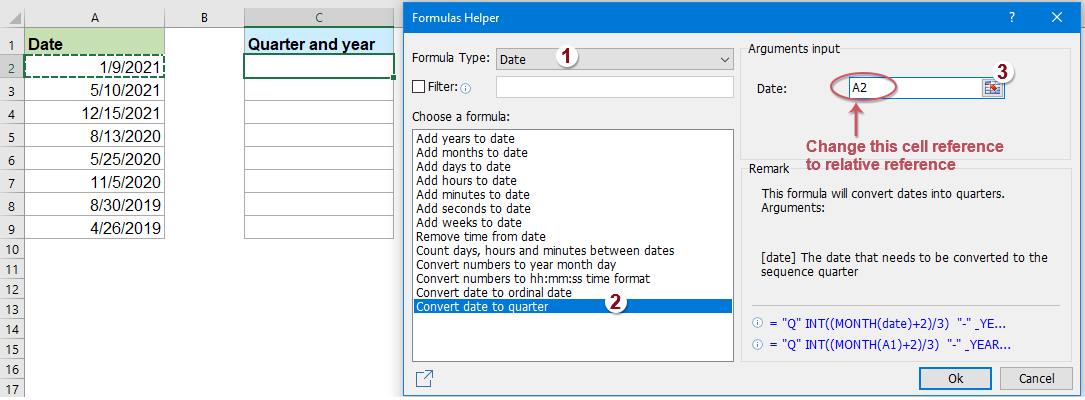Select 'Convert date to quarter' formula
The width and height of the screenshot is (1085, 400).
tap(482, 306)
